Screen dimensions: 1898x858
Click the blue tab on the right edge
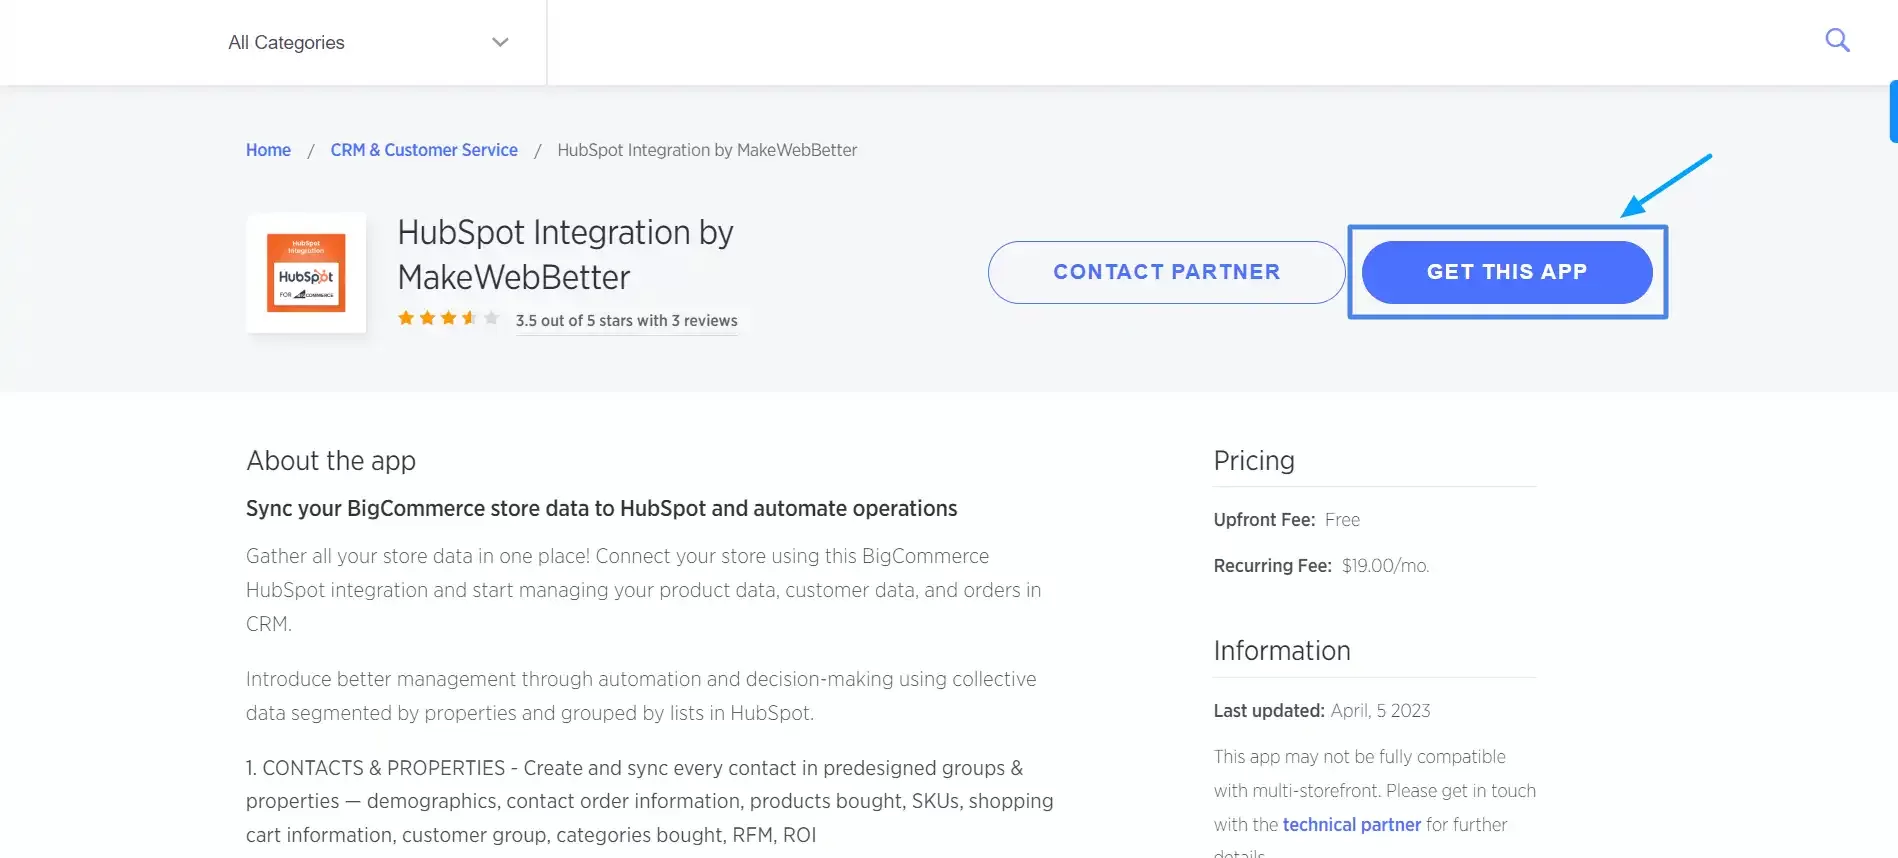[x=1892, y=111]
